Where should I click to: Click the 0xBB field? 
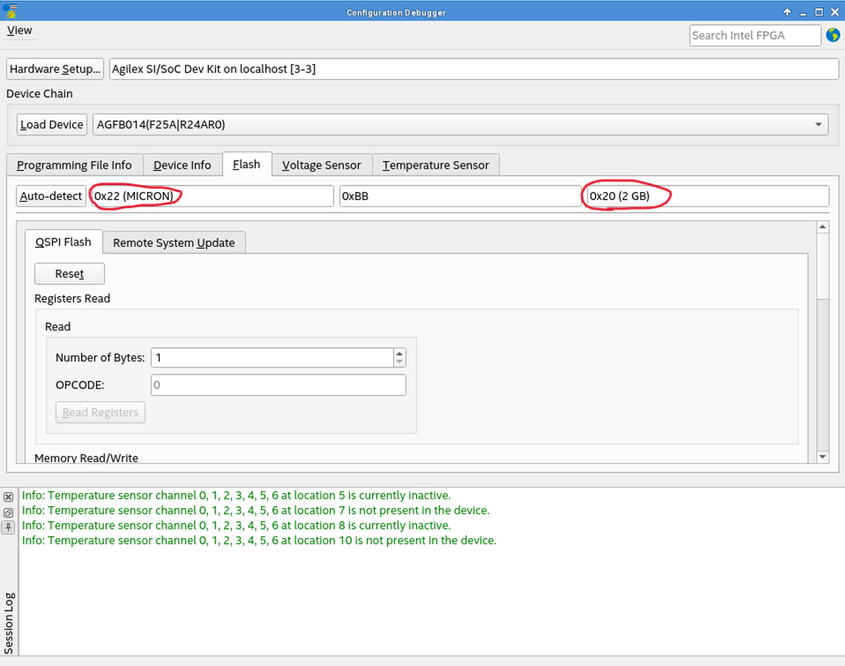pyautogui.click(x=460, y=196)
